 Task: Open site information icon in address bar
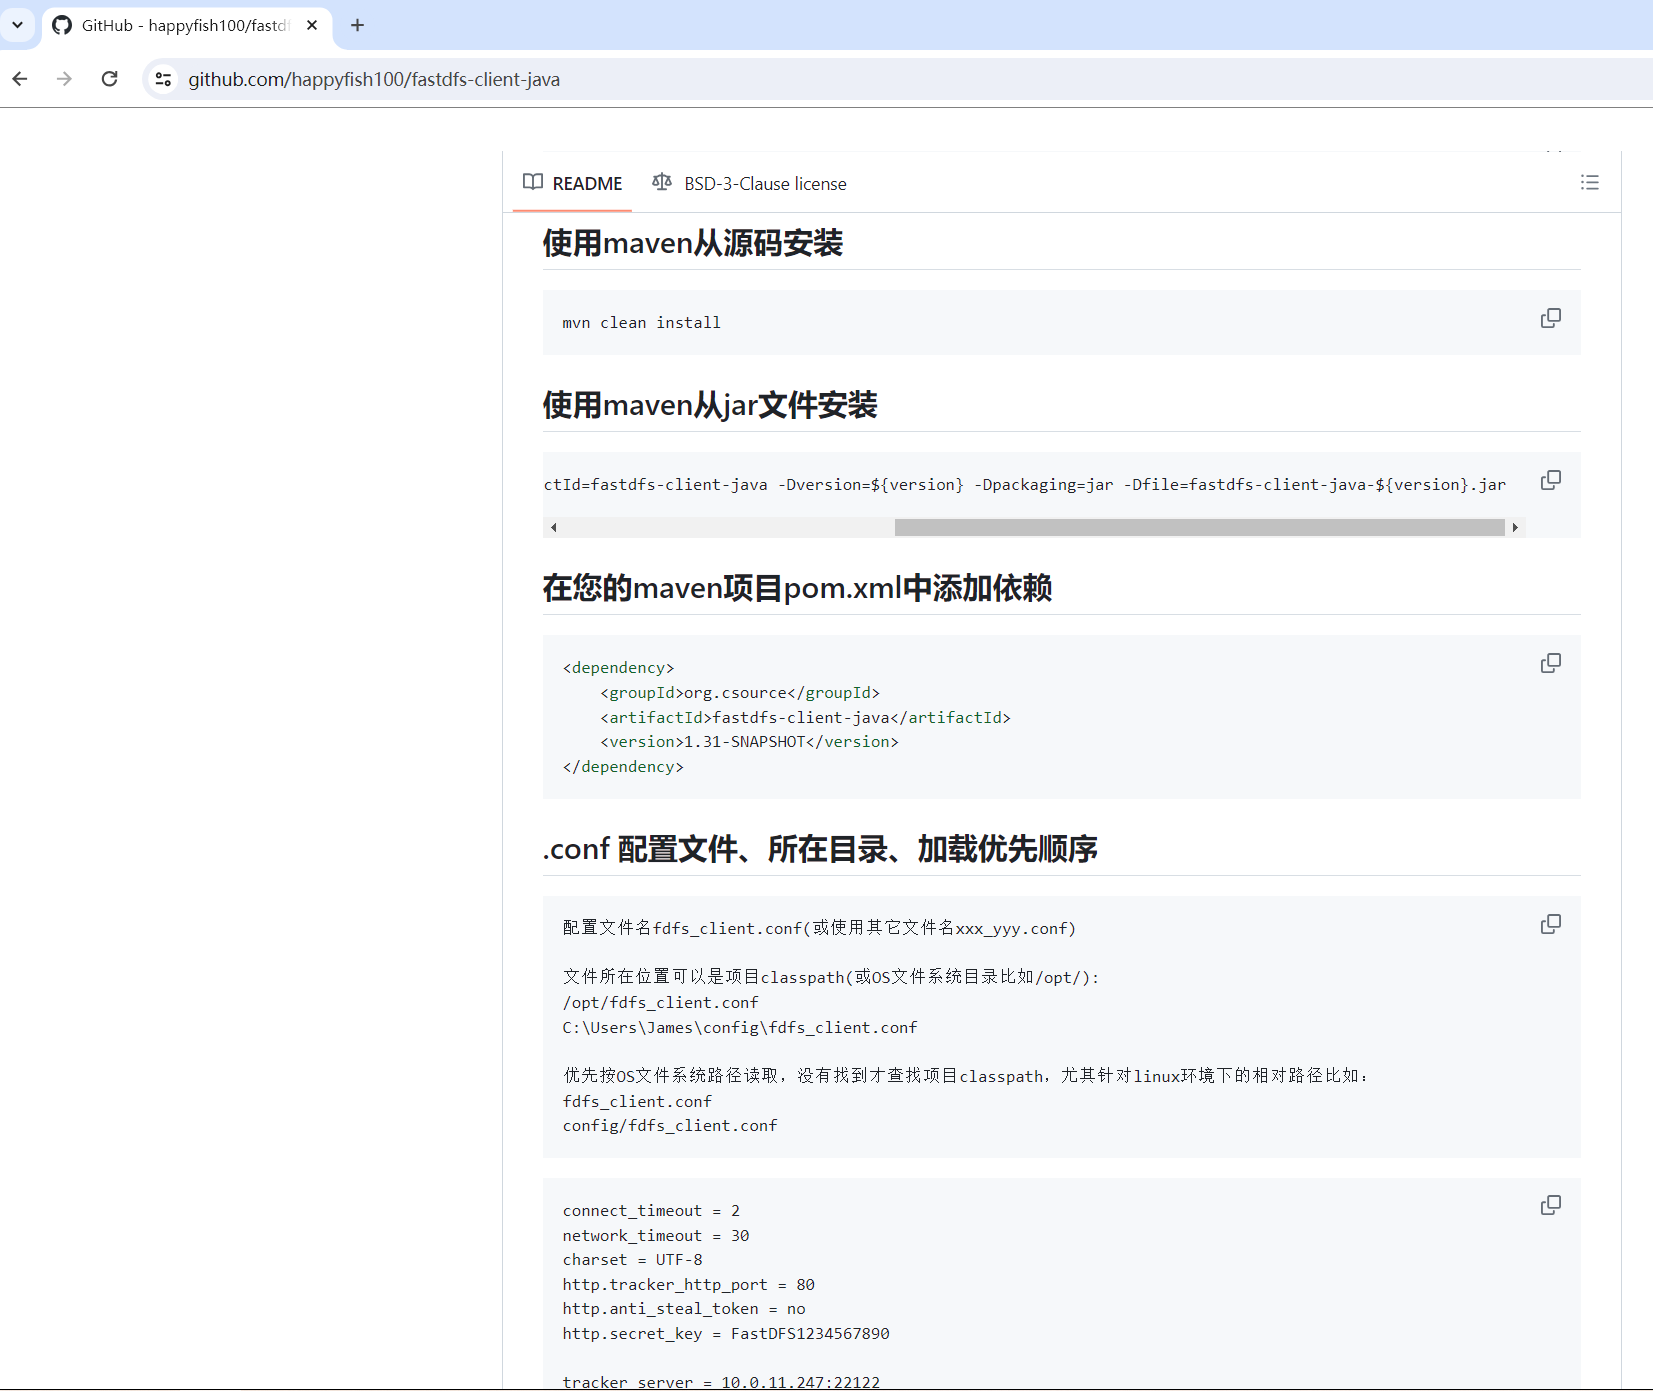click(162, 79)
